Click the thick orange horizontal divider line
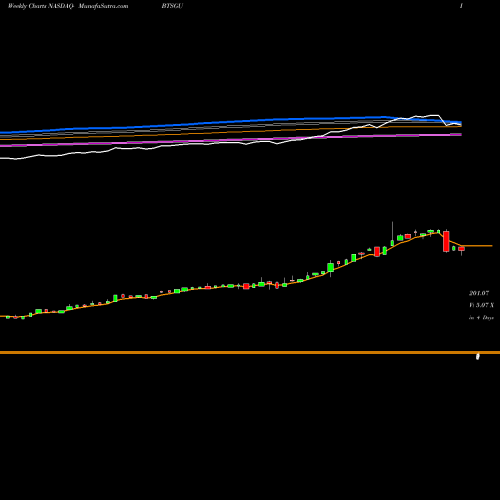500x500 pixels. pyautogui.click(x=250, y=352)
